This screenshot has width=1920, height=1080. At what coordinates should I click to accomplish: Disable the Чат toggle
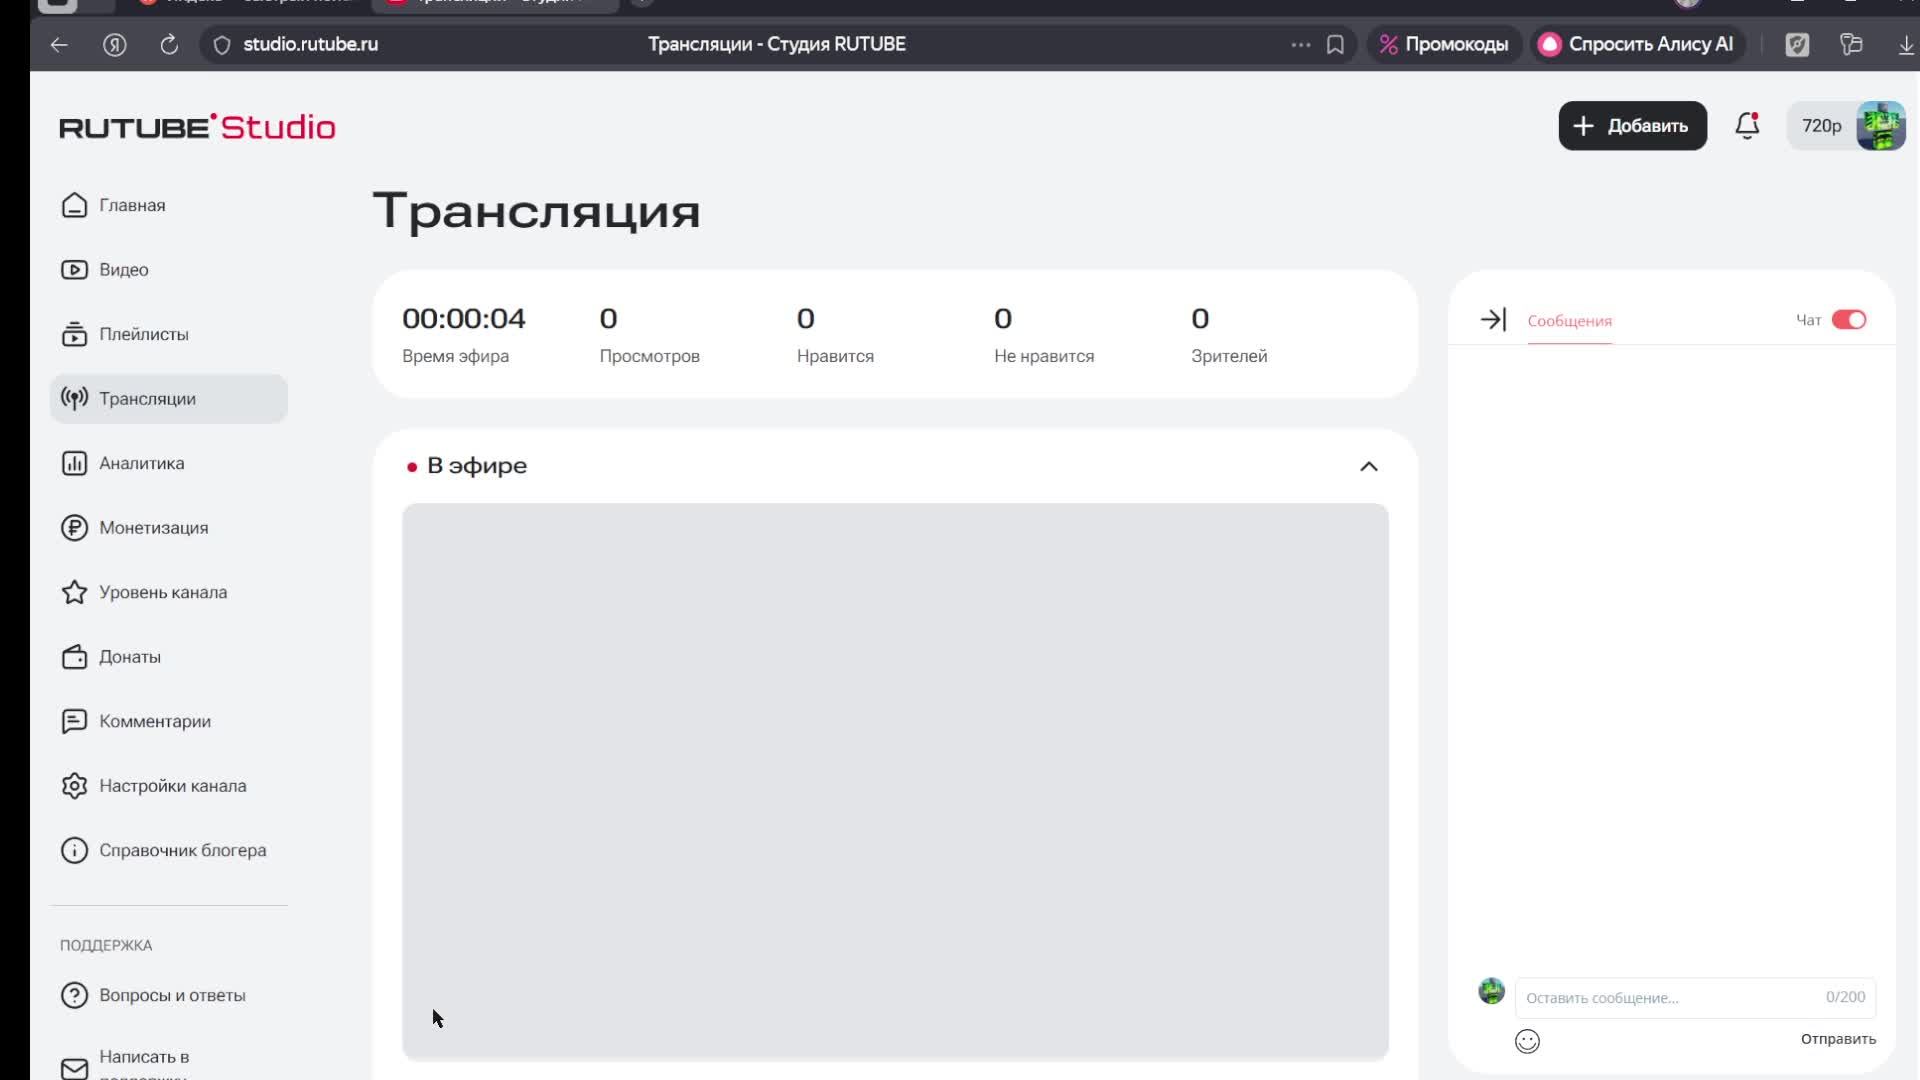pos(1848,319)
